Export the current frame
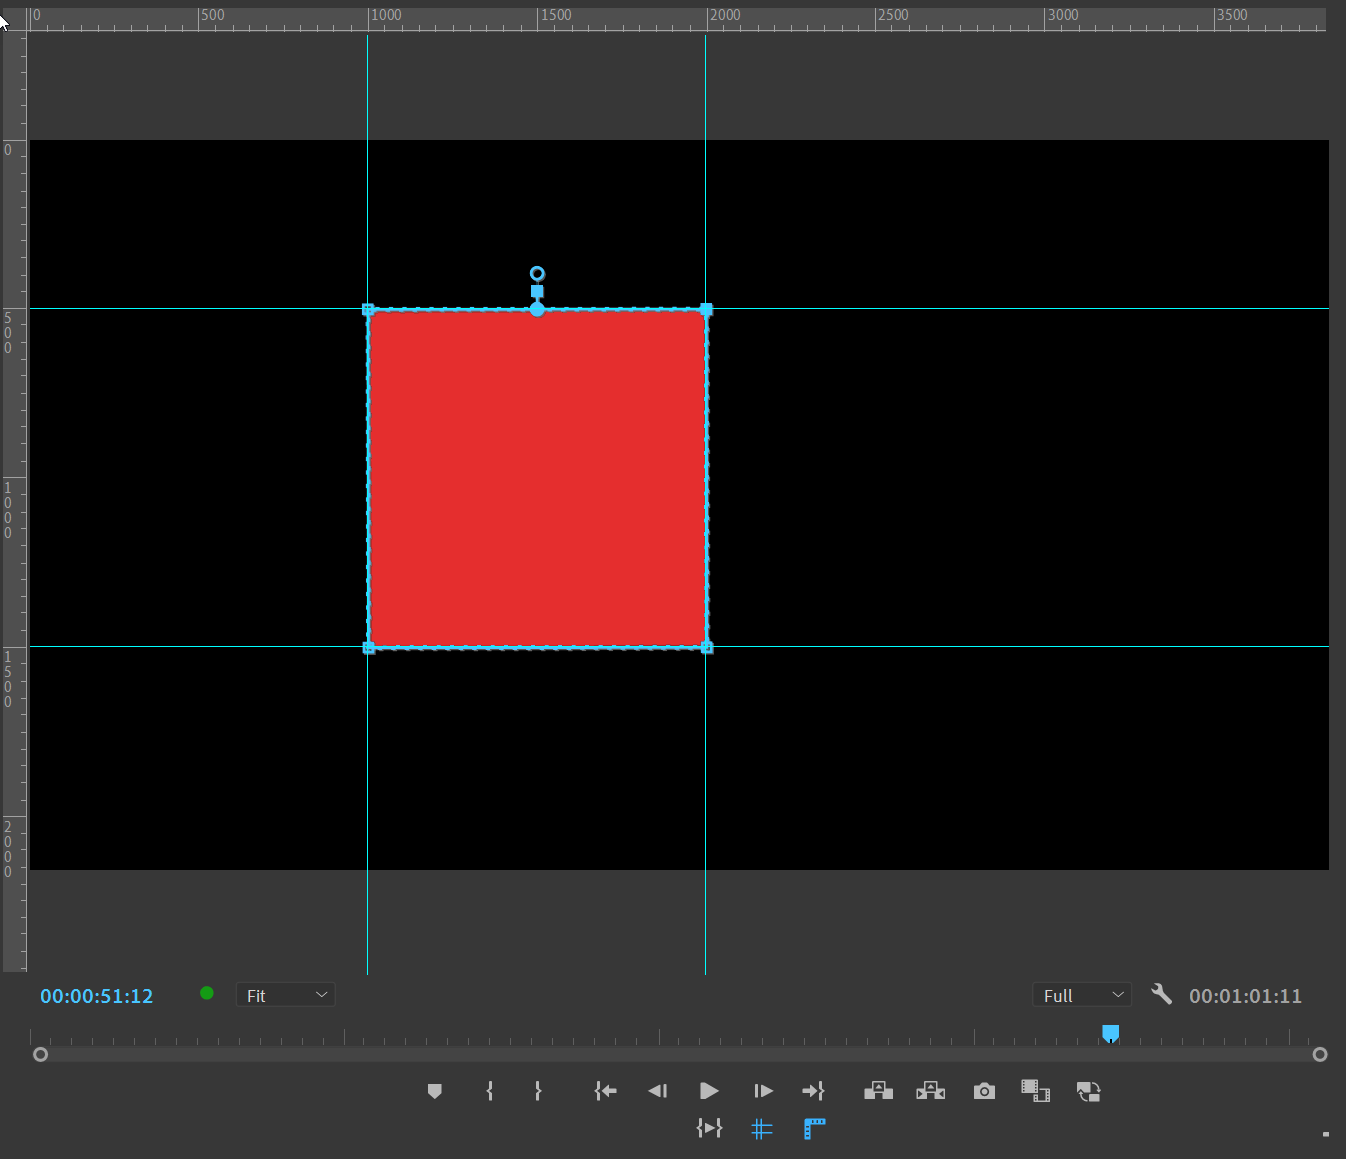 point(984,1091)
